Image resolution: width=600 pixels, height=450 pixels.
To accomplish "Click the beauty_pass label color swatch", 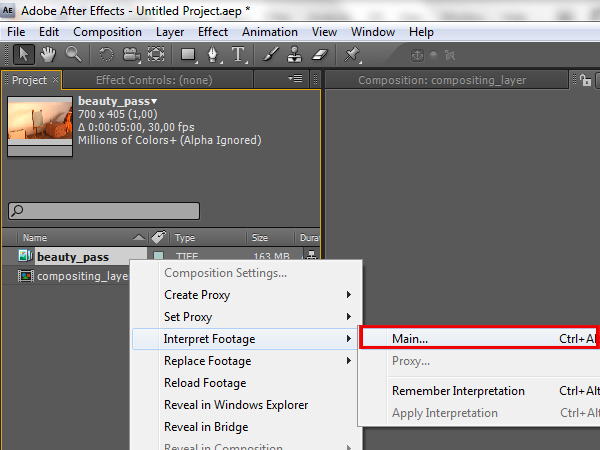I will click(x=159, y=257).
